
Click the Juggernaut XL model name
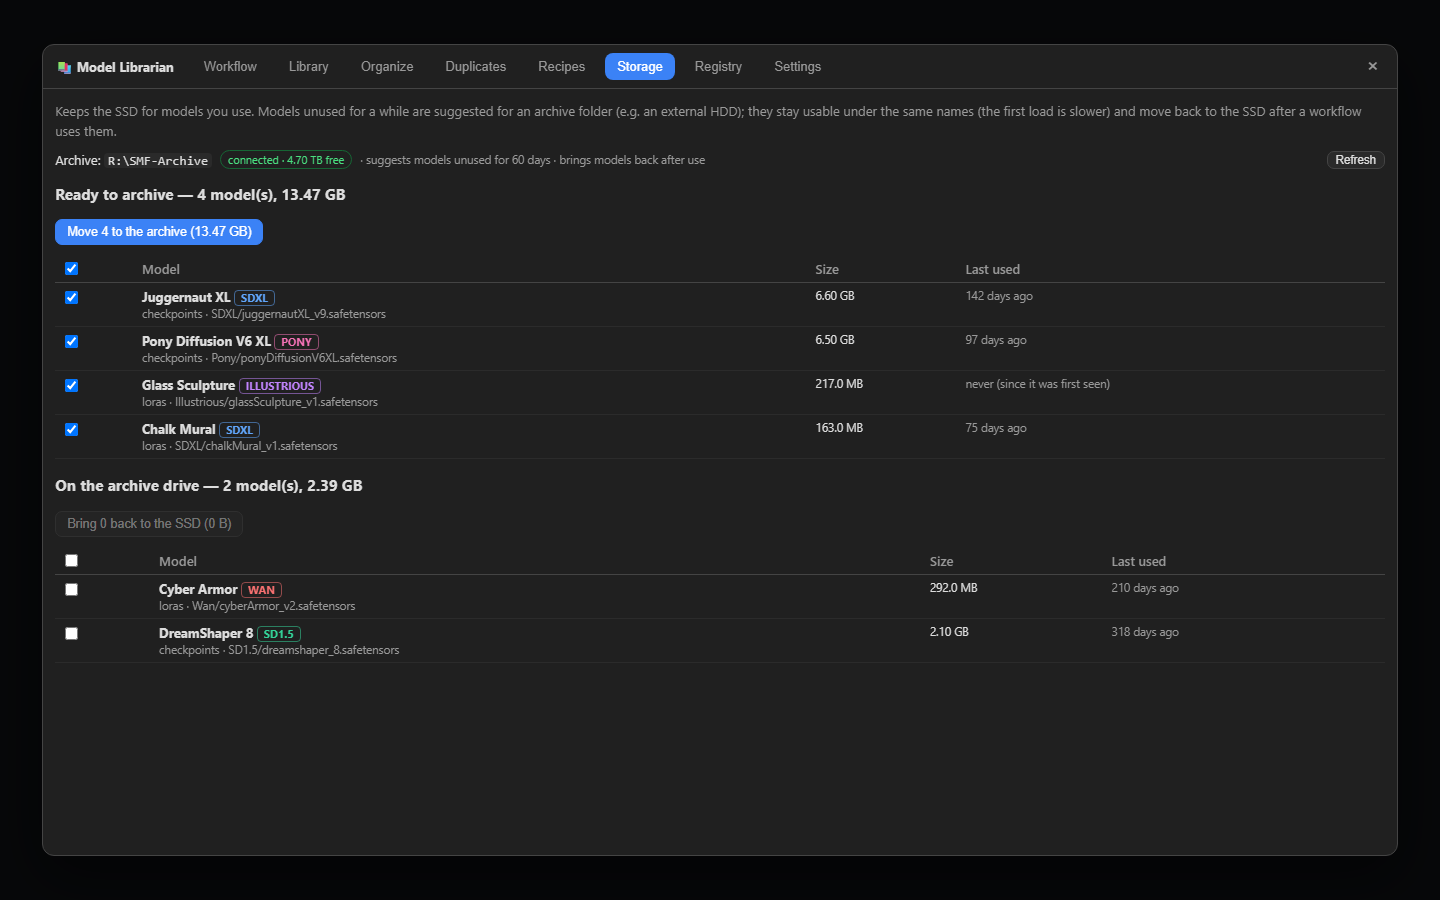186,297
